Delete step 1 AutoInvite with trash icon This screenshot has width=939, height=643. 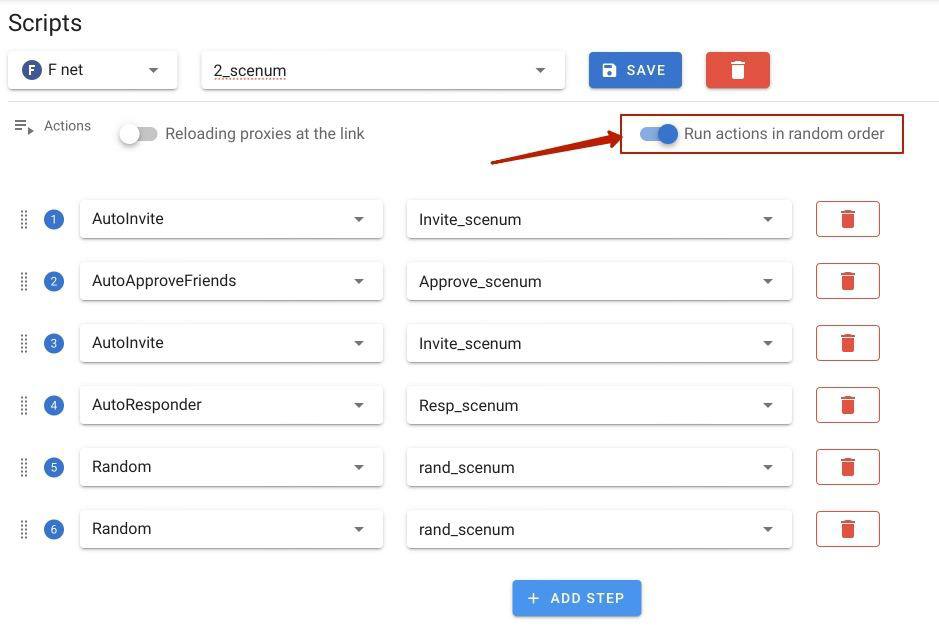847,219
